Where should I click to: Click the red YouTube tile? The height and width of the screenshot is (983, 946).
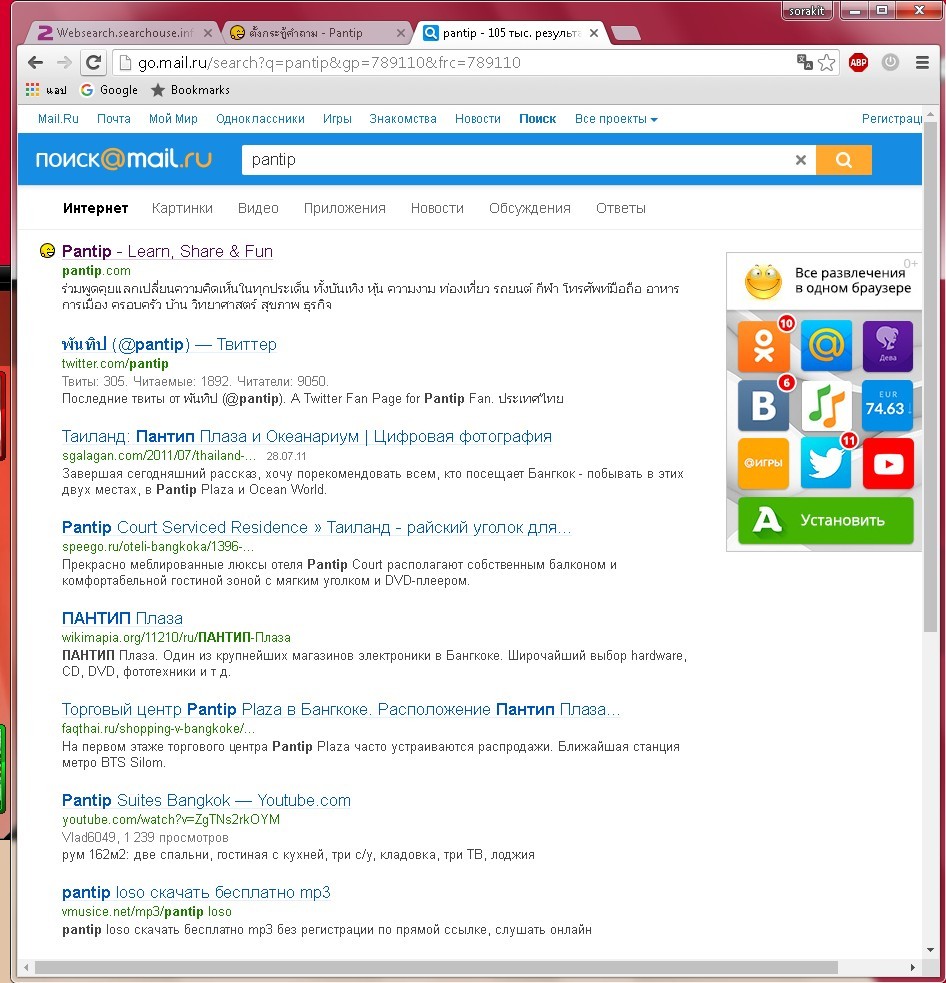pyautogui.click(x=888, y=463)
